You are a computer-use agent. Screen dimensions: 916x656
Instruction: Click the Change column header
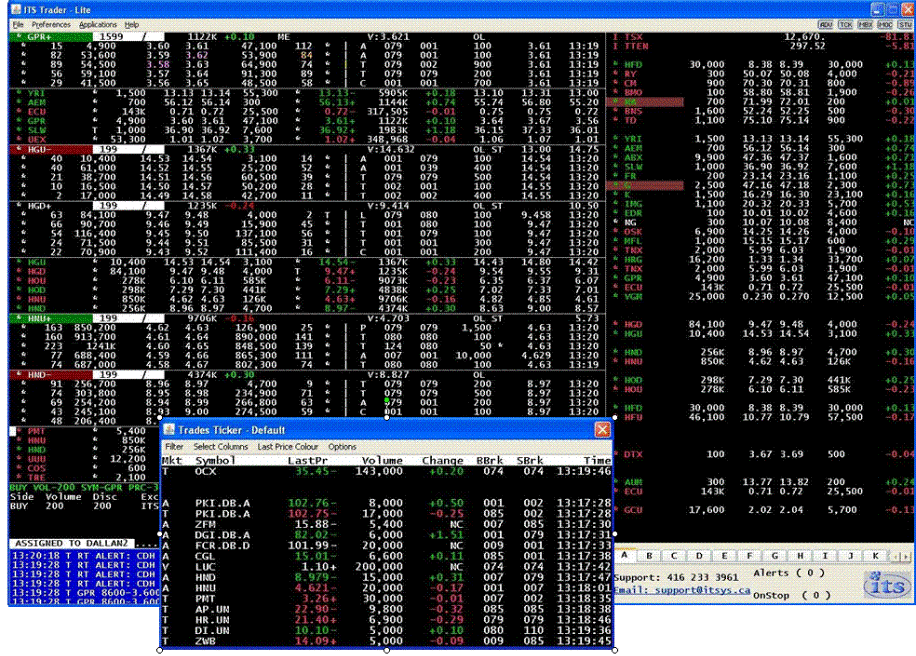point(442,460)
